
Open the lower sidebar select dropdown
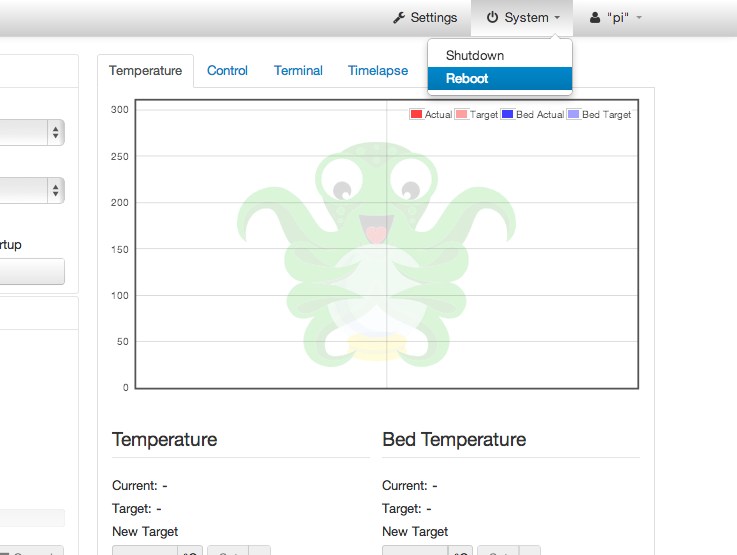point(32,190)
